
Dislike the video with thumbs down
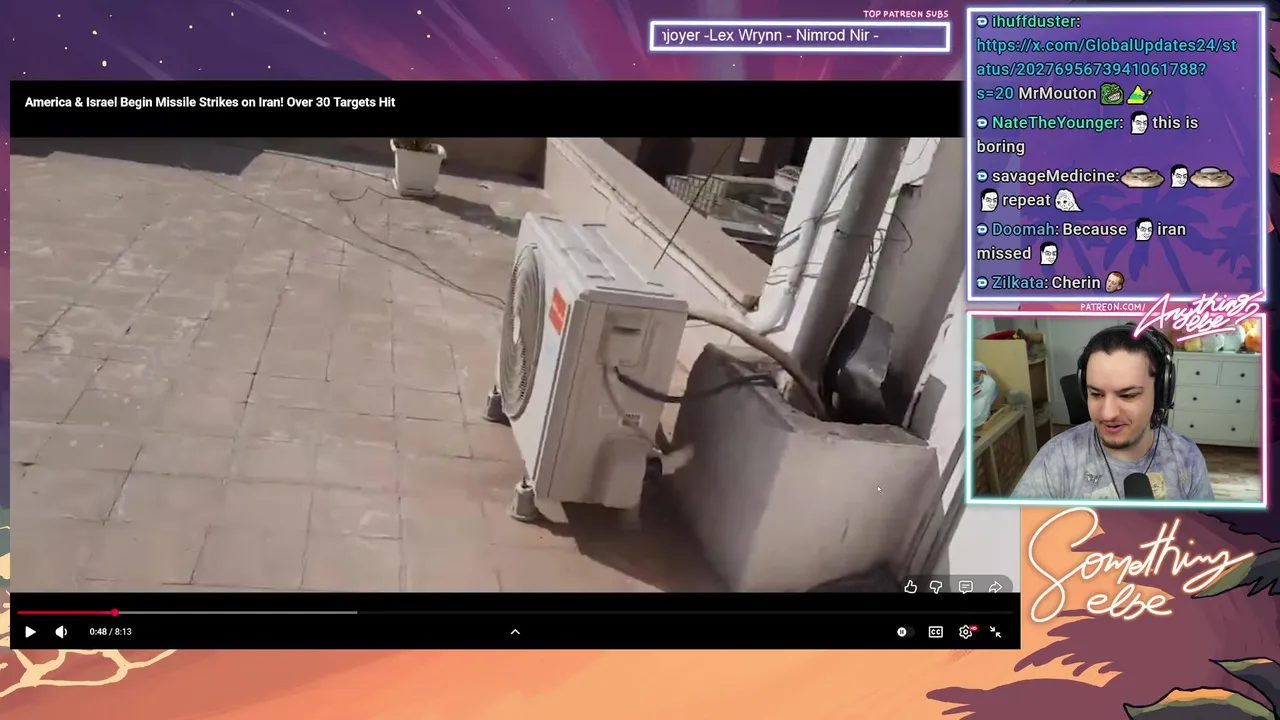(936, 587)
